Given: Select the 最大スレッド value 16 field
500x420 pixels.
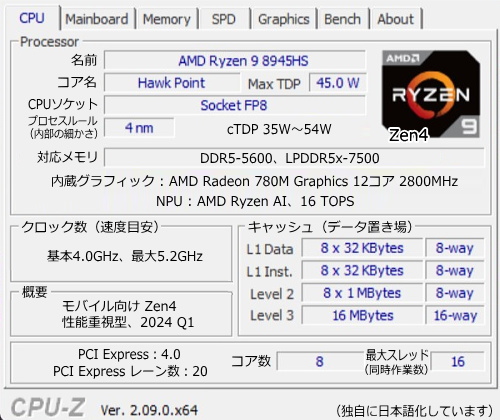Looking at the screenshot, I should pyautogui.click(x=458, y=361).
